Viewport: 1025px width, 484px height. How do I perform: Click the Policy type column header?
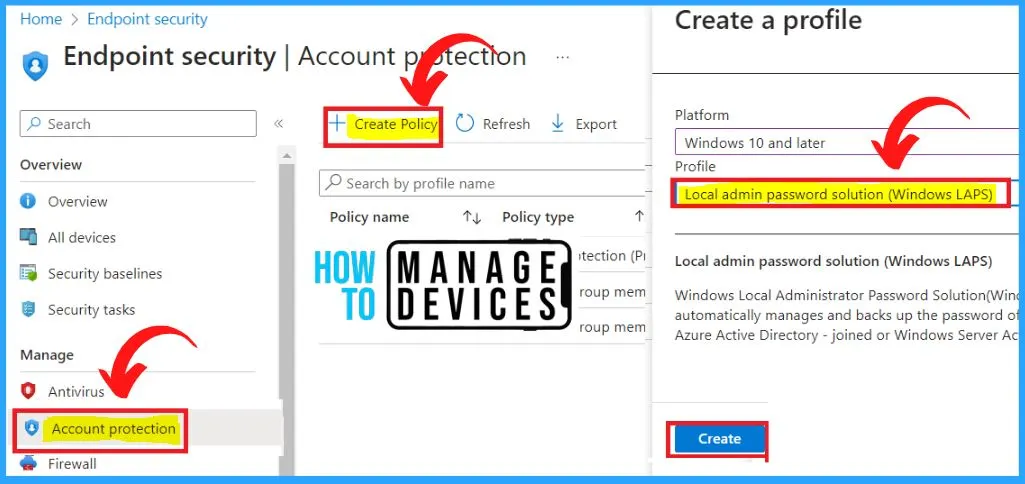(538, 217)
